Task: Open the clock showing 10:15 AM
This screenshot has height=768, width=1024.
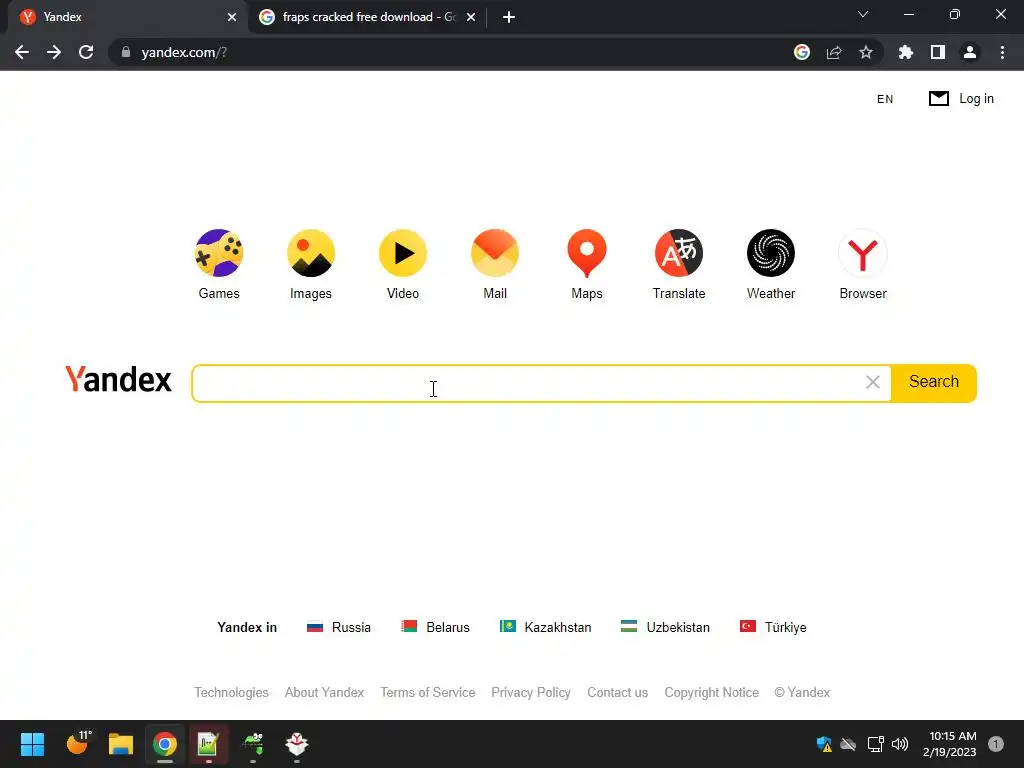Action: click(x=950, y=744)
